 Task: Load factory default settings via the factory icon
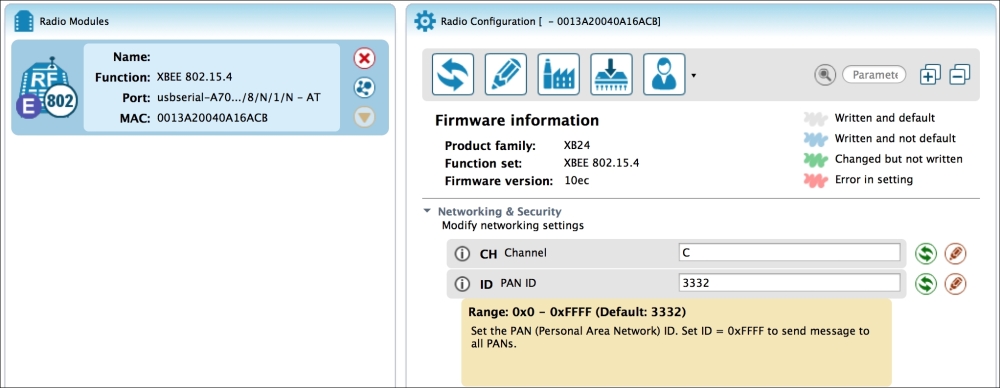coord(559,74)
